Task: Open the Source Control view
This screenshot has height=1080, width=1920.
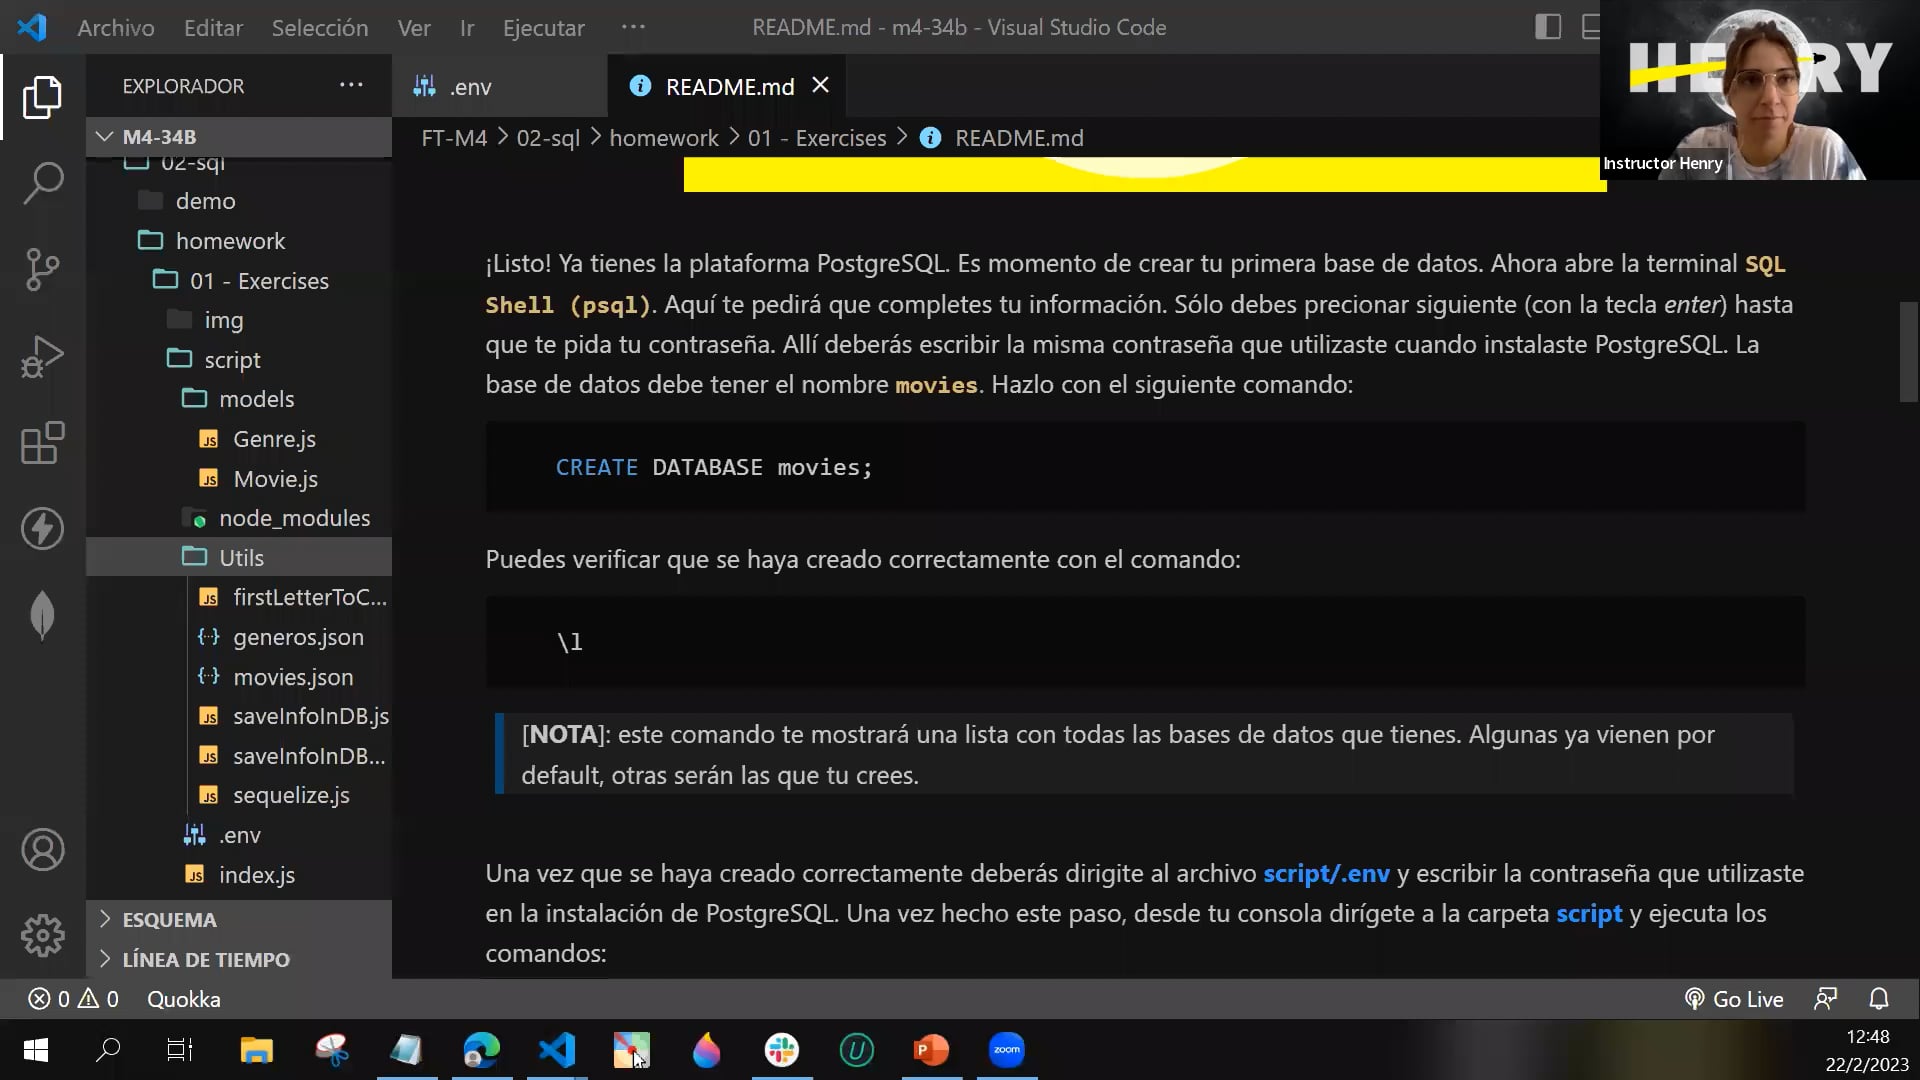Action: click(x=41, y=270)
